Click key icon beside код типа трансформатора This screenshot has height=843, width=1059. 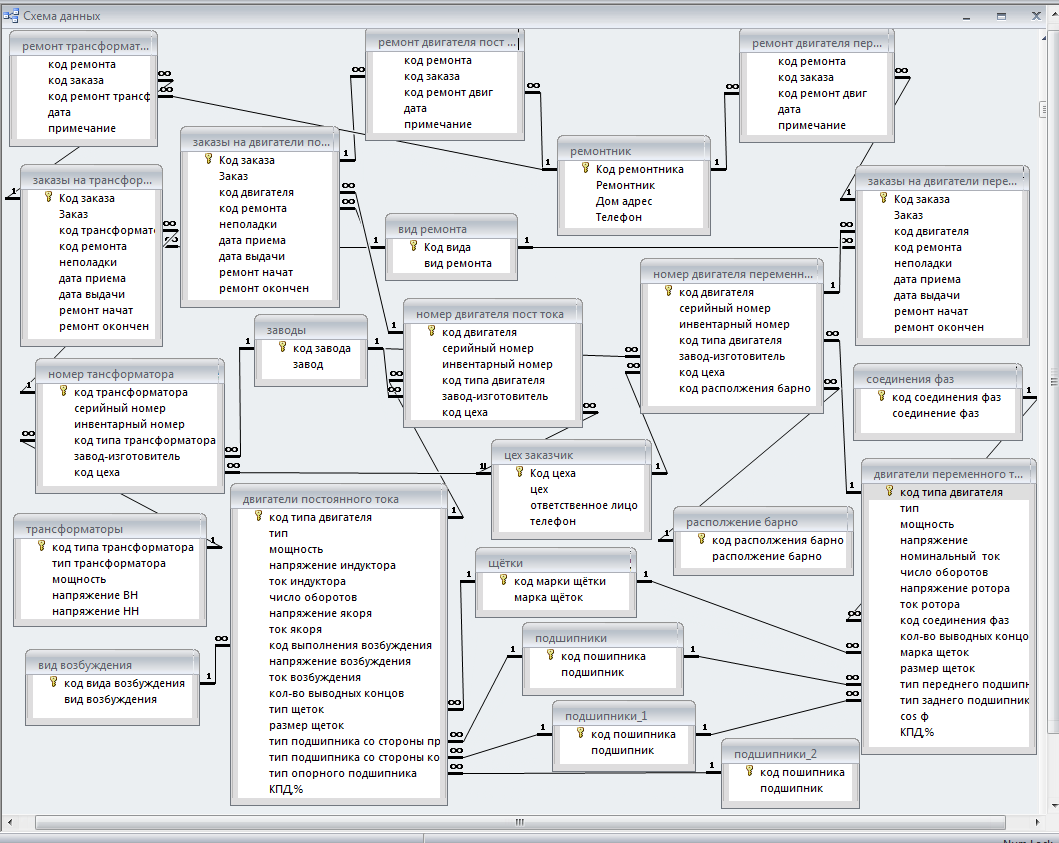(x=41, y=546)
